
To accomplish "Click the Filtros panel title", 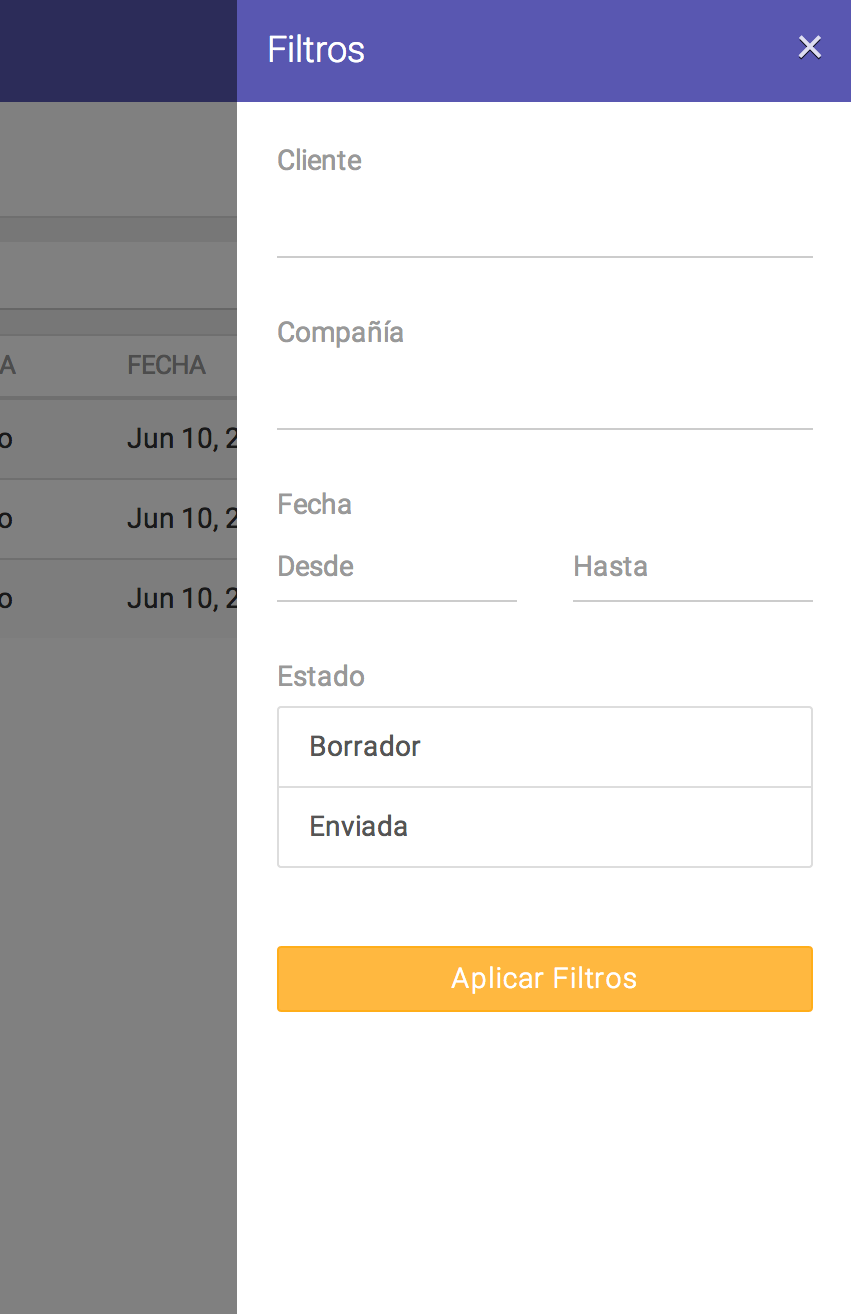I will click(315, 48).
